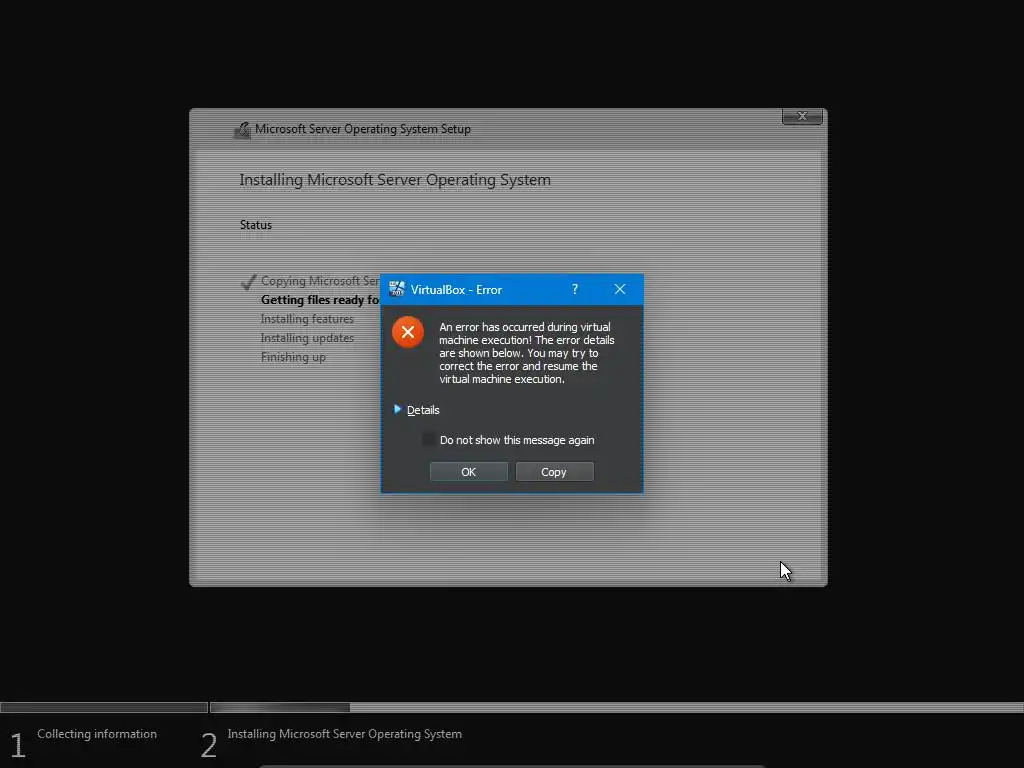1024x768 pixels.
Task: Close the Microsoft Server Setup window
Action: [802, 116]
